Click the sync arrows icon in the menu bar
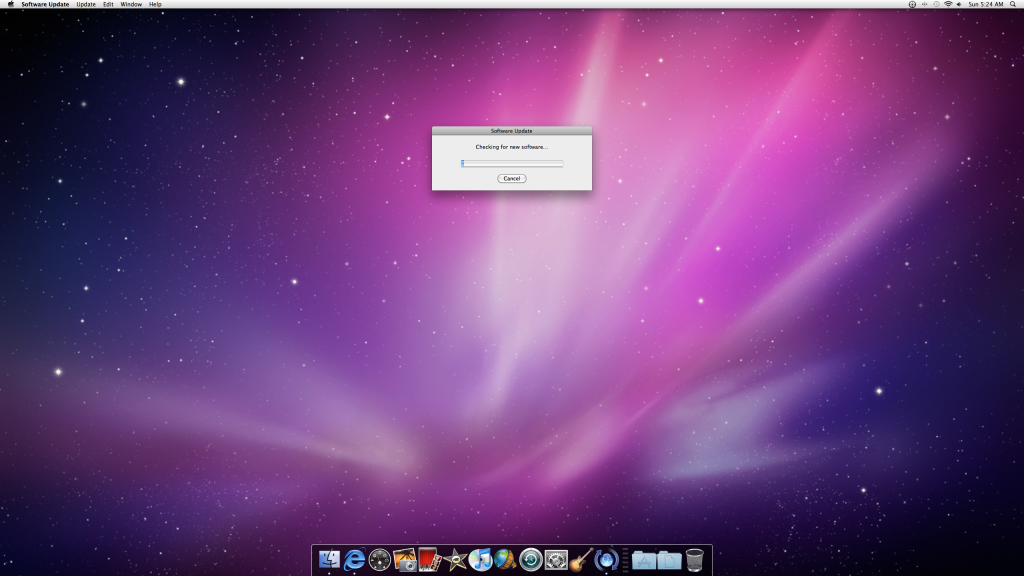This screenshot has height=576, width=1024. [x=924, y=4]
